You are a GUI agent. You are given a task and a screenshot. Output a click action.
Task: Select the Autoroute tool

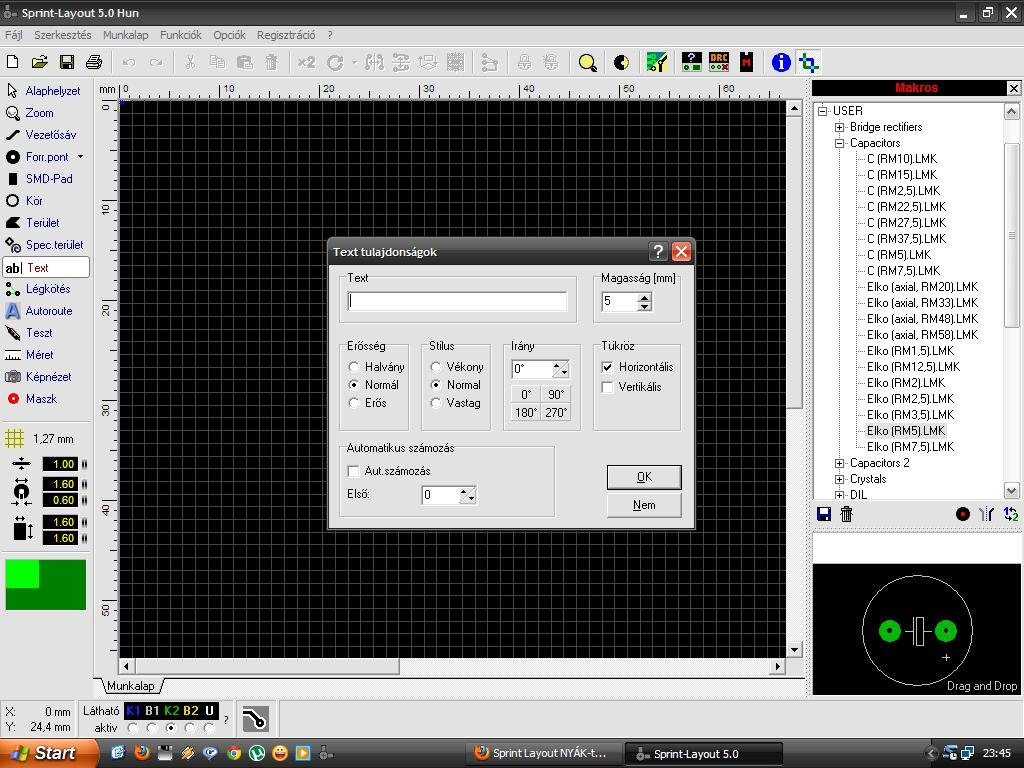pyautogui.click(x=39, y=311)
